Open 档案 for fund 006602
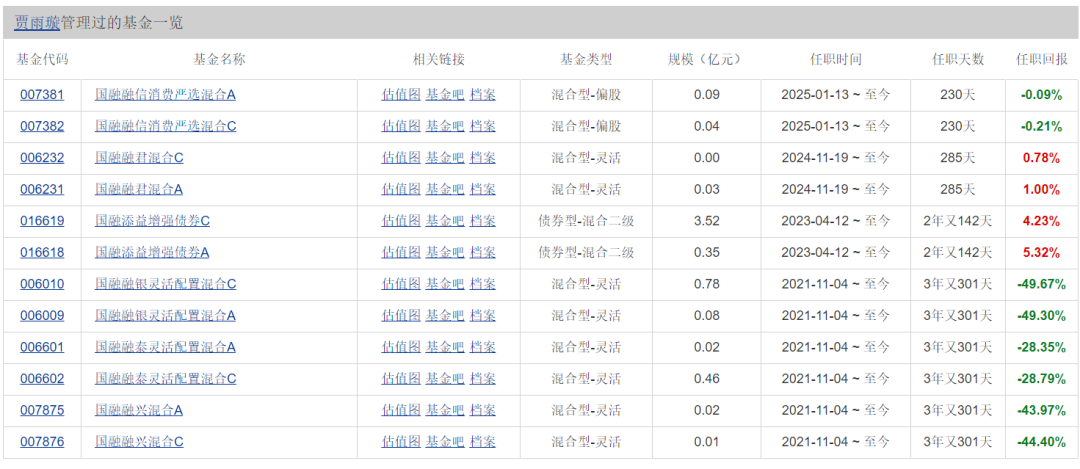Image resolution: width=1080 pixels, height=469 pixels. pyautogui.click(x=483, y=379)
